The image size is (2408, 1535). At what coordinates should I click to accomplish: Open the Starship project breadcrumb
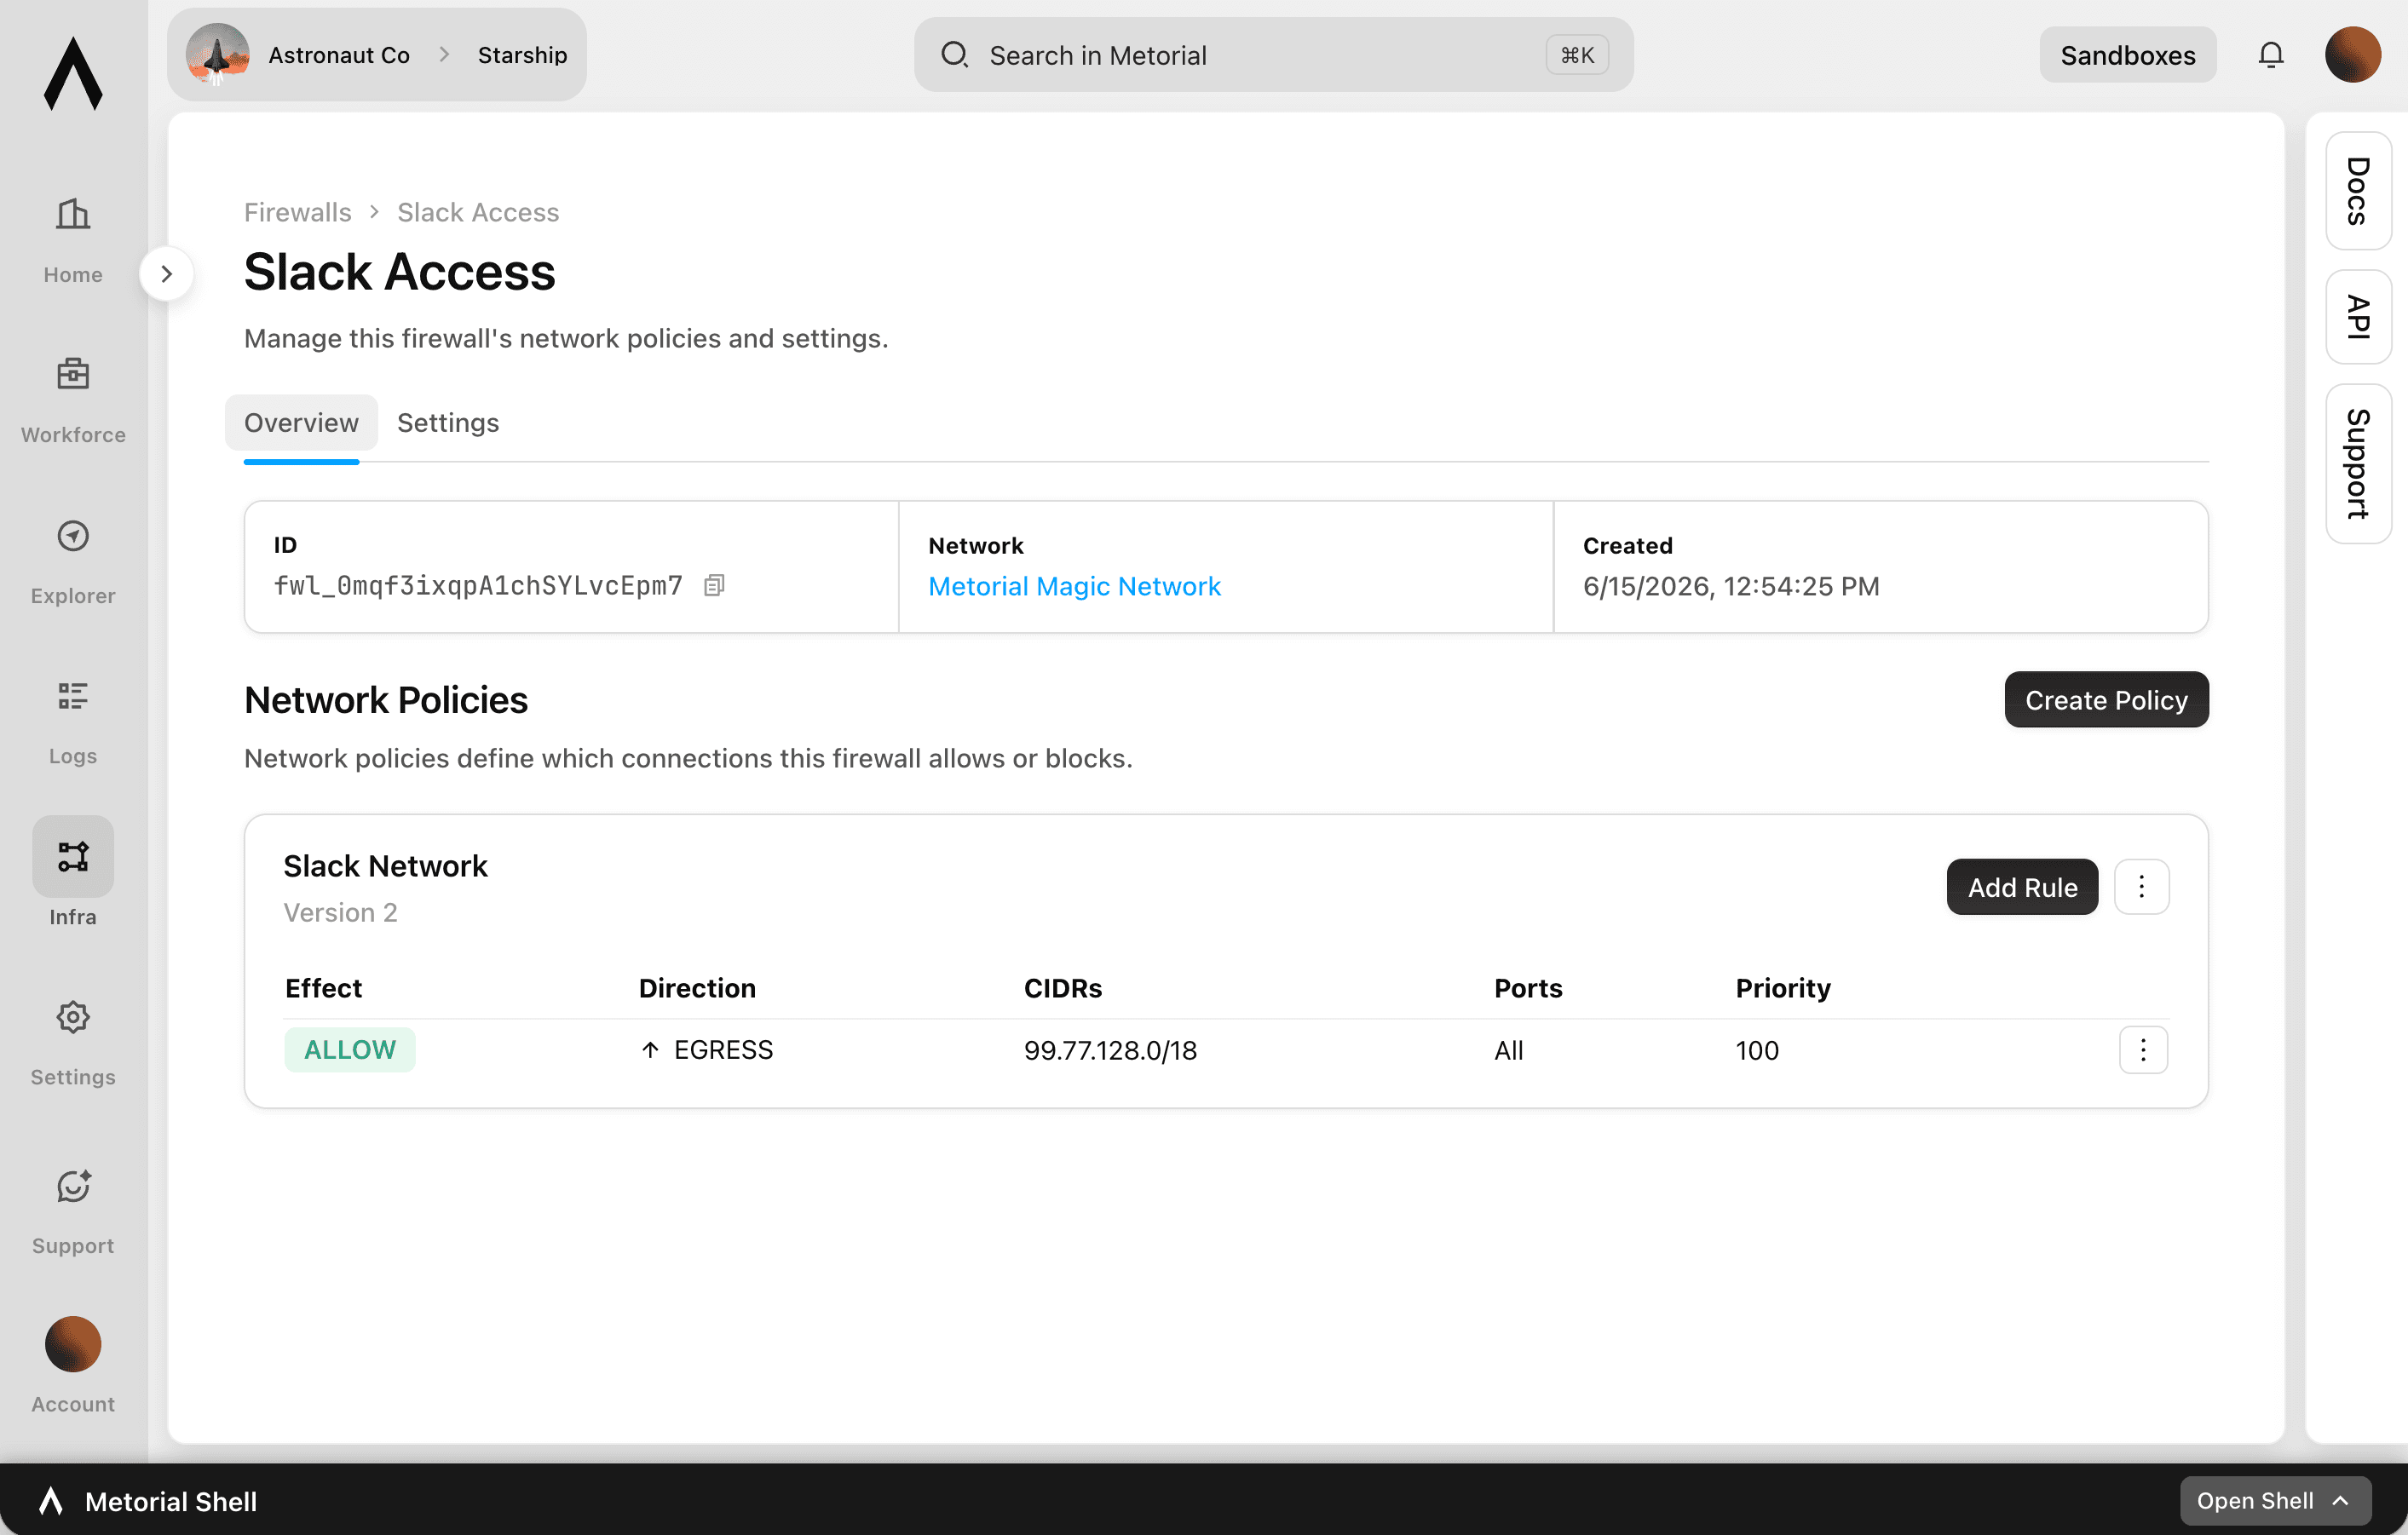(x=522, y=55)
